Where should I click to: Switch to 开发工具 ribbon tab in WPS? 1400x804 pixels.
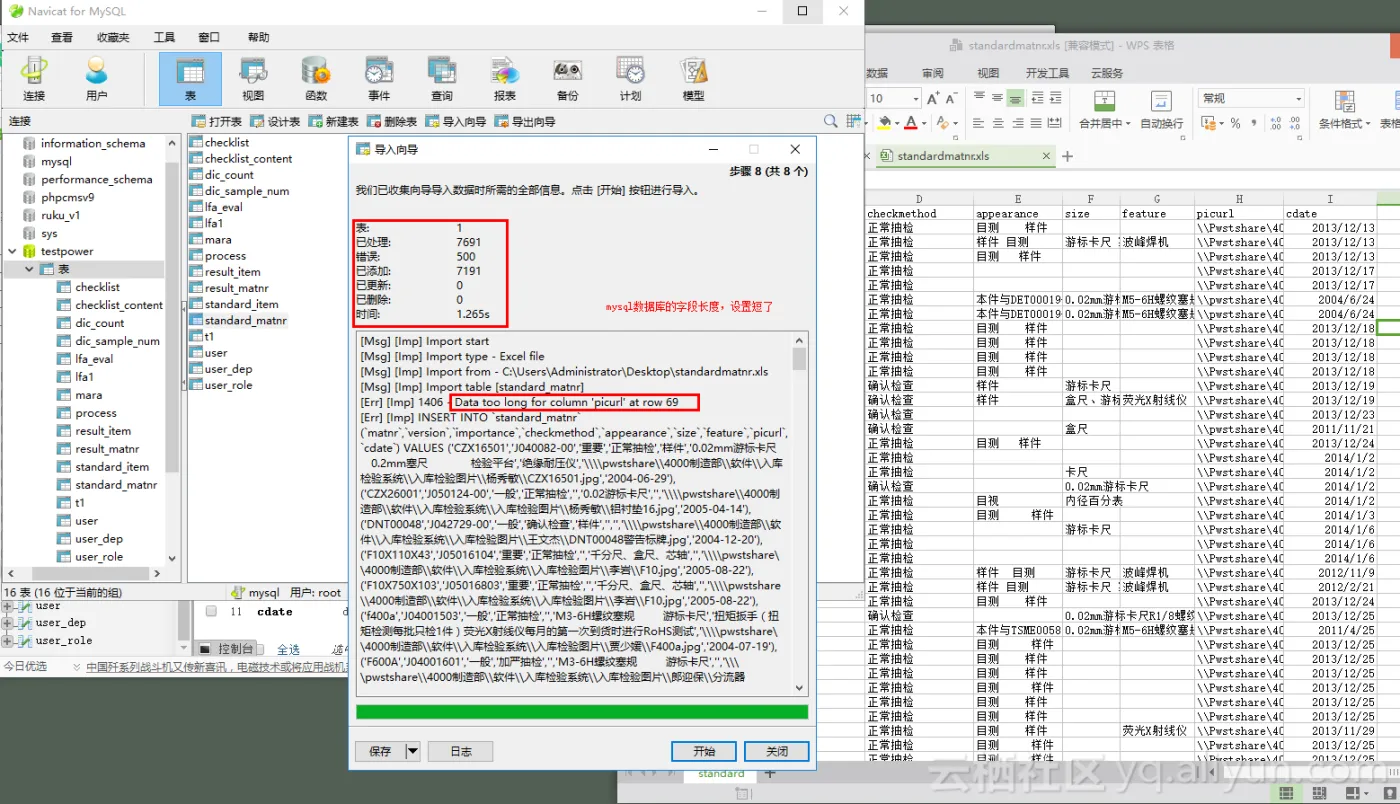[x=1047, y=73]
